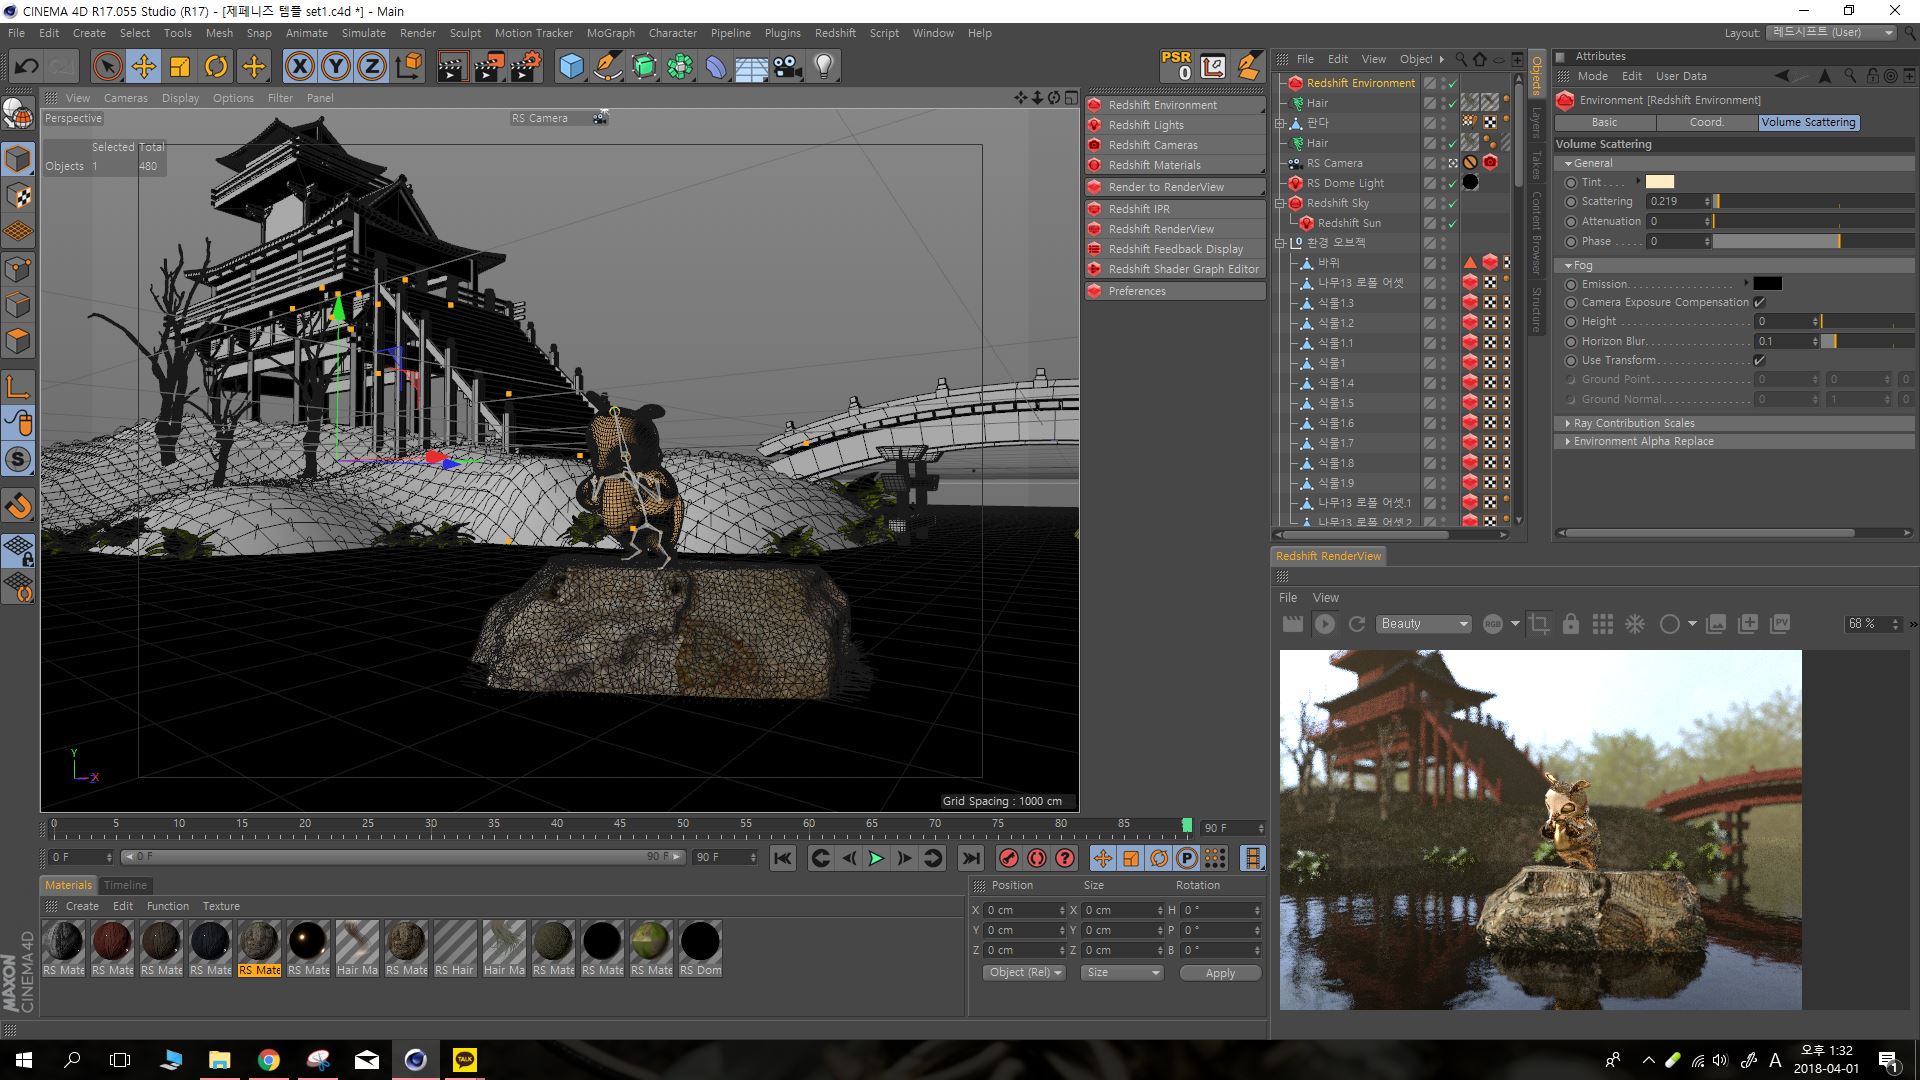Open Redshift Preferences button

(1175, 291)
